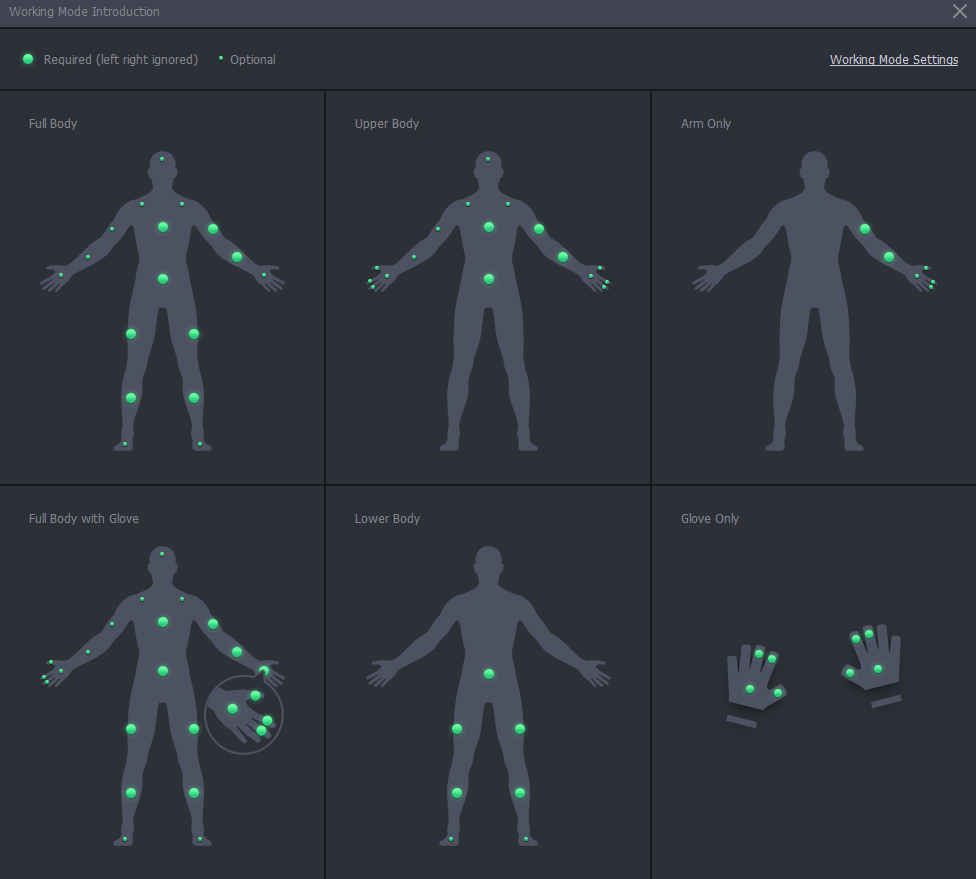
Task: Click the hip sensor node on Lower Body figure
Action: tap(487, 676)
